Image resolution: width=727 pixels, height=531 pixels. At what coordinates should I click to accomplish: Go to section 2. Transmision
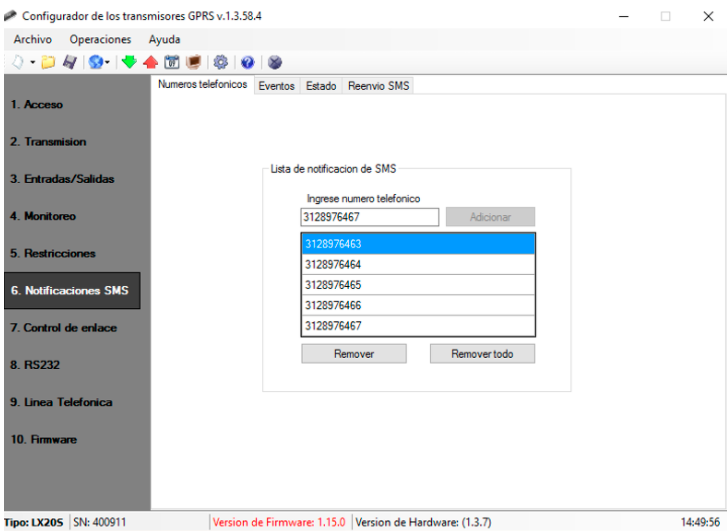click(48, 141)
